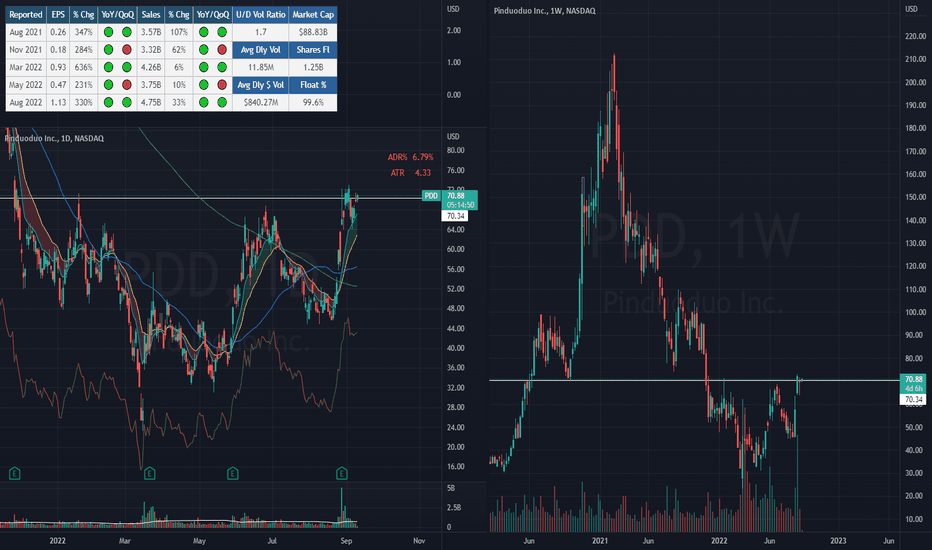The height and width of the screenshot is (550, 932).
Task: Click the '2.5B' volume axis label
Action: pos(454,508)
